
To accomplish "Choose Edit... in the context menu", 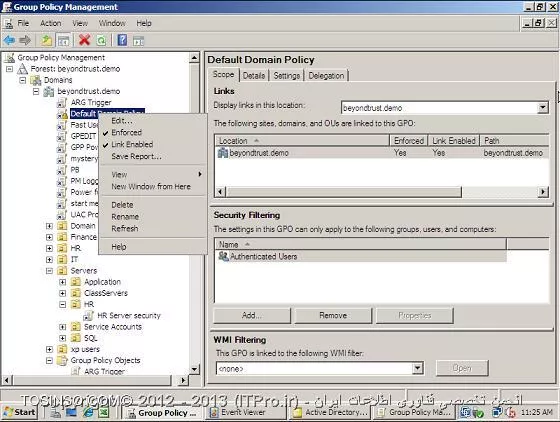I will coord(122,121).
